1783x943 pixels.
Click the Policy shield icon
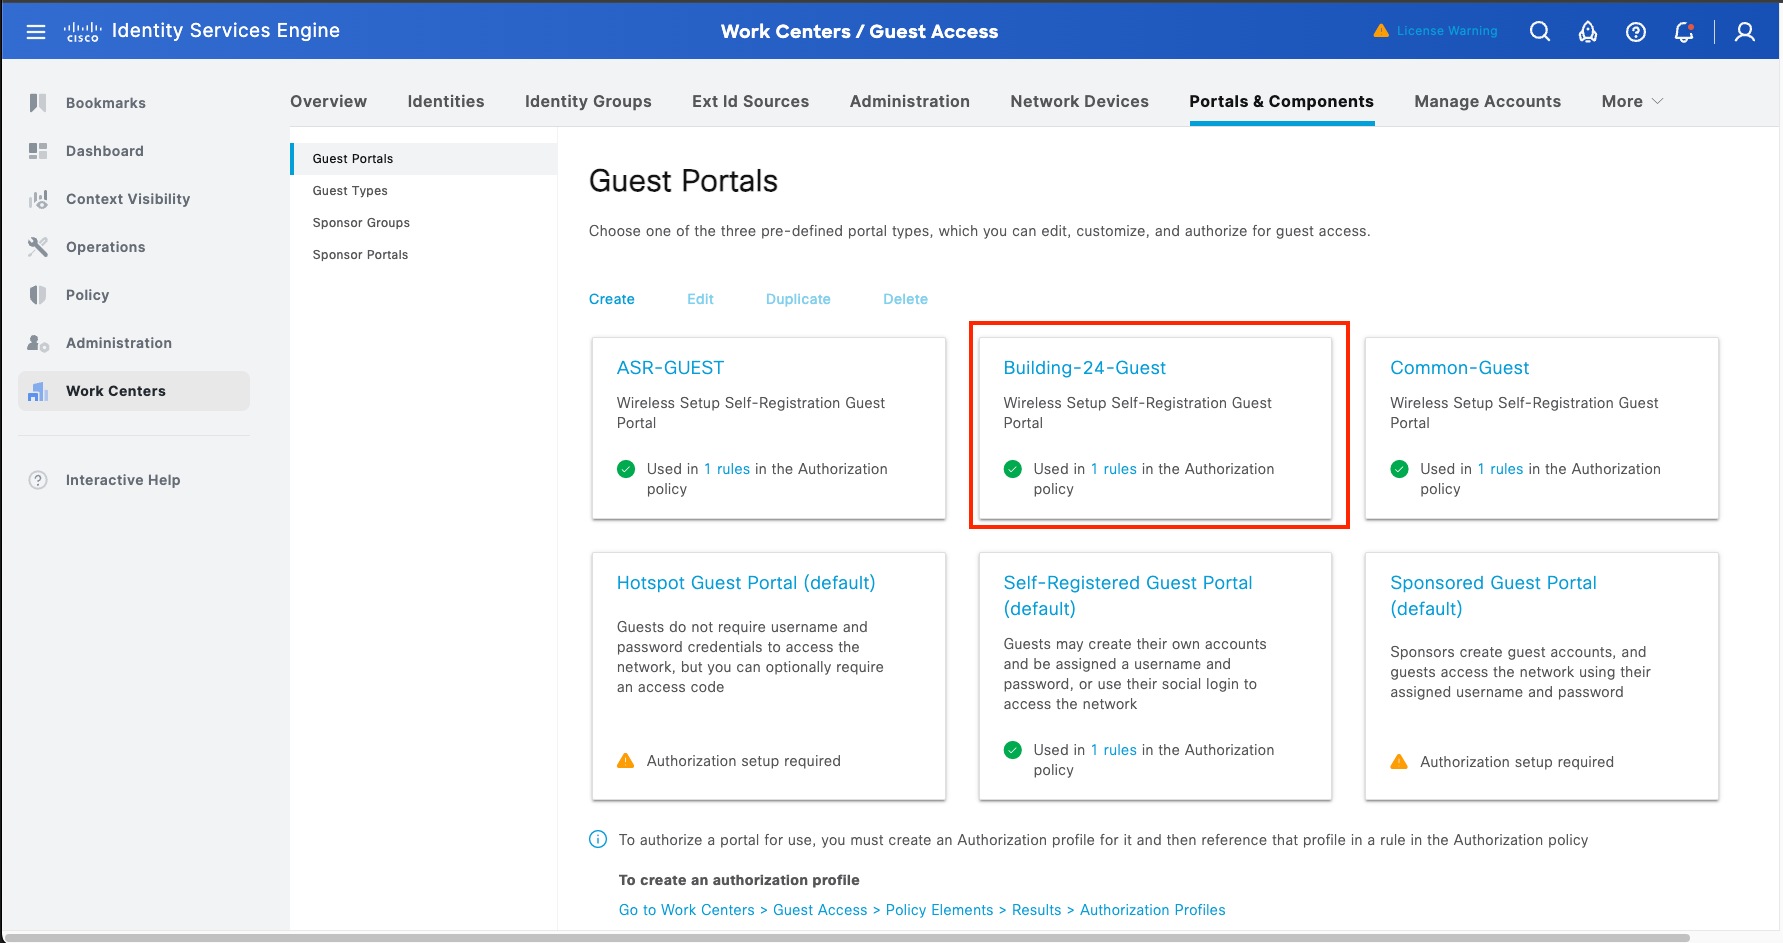point(38,295)
